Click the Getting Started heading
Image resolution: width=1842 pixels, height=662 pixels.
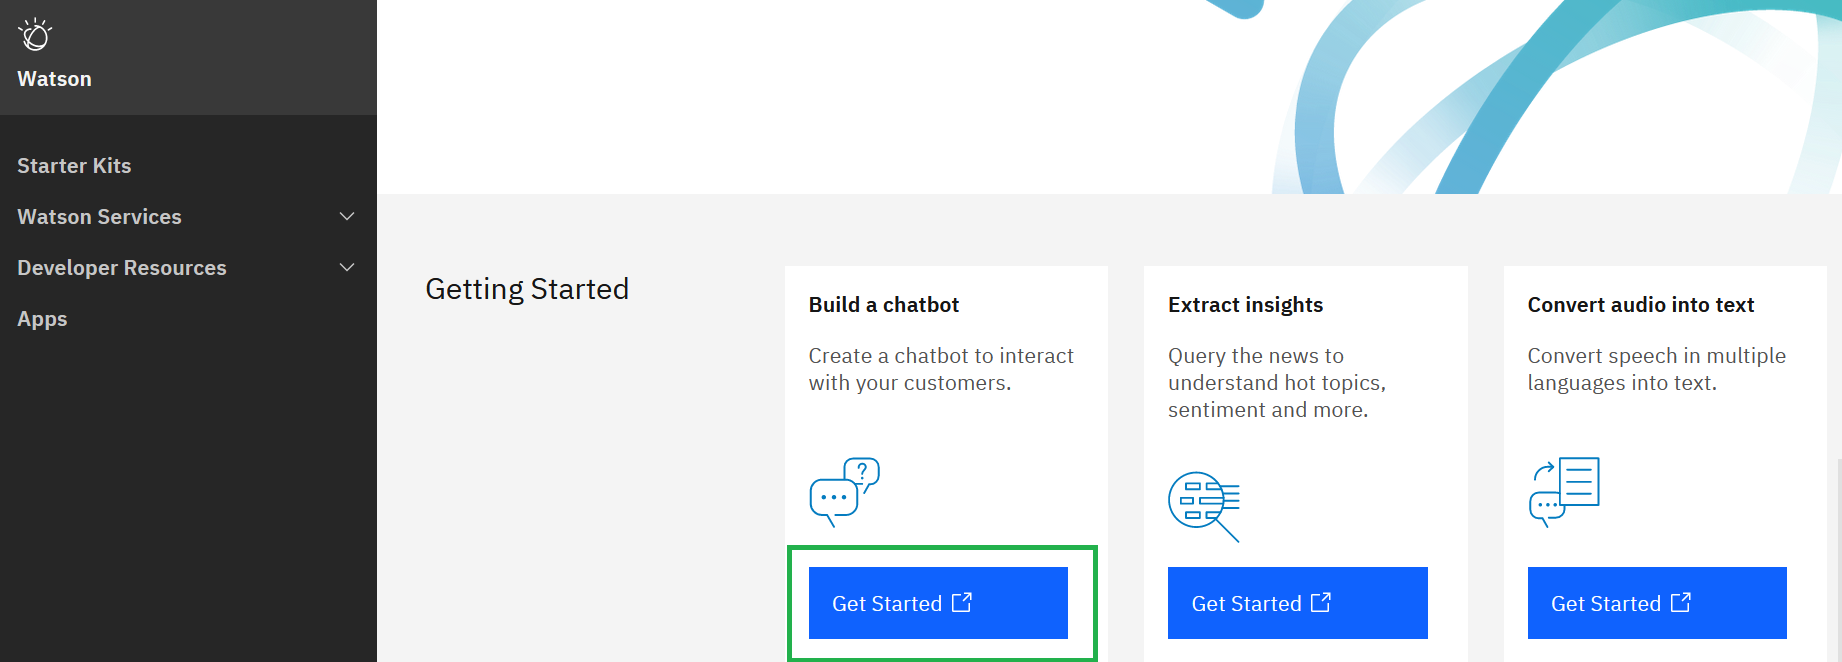pos(527,288)
